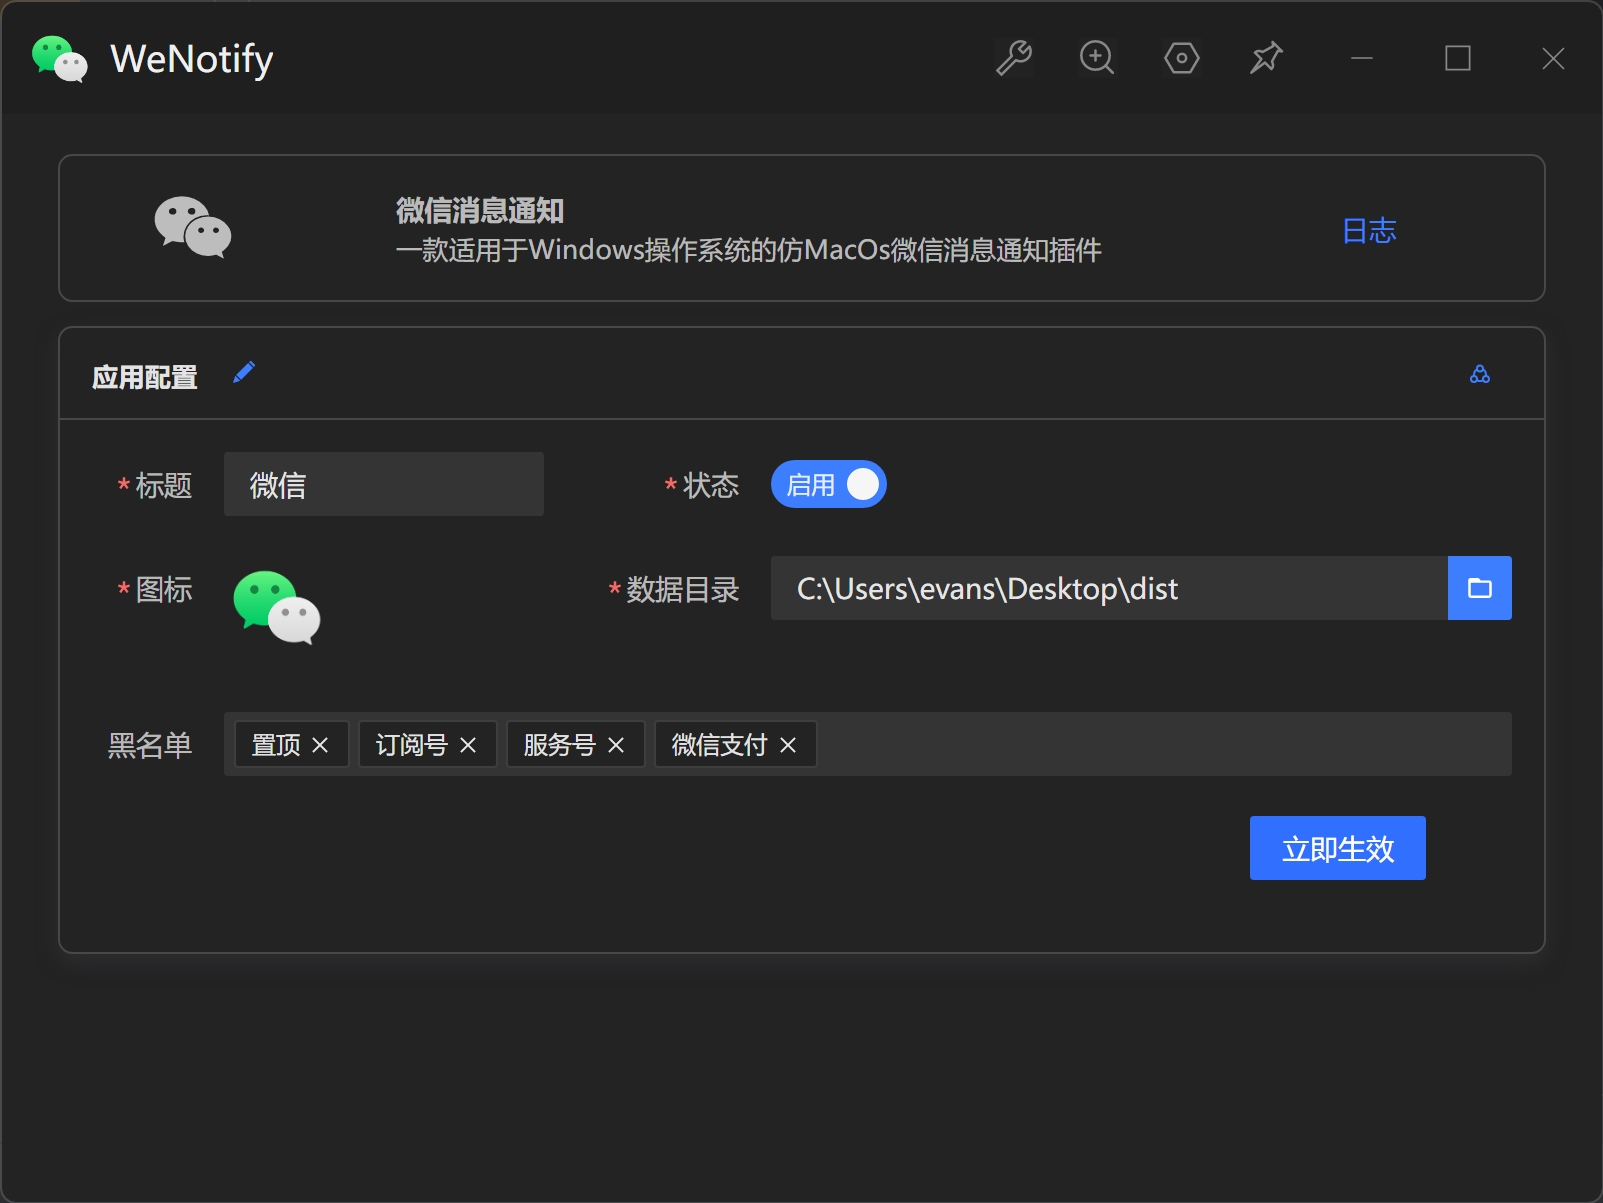Click the 标题 input containing 微信
The width and height of the screenshot is (1603, 1203).
tap(384, 484)
